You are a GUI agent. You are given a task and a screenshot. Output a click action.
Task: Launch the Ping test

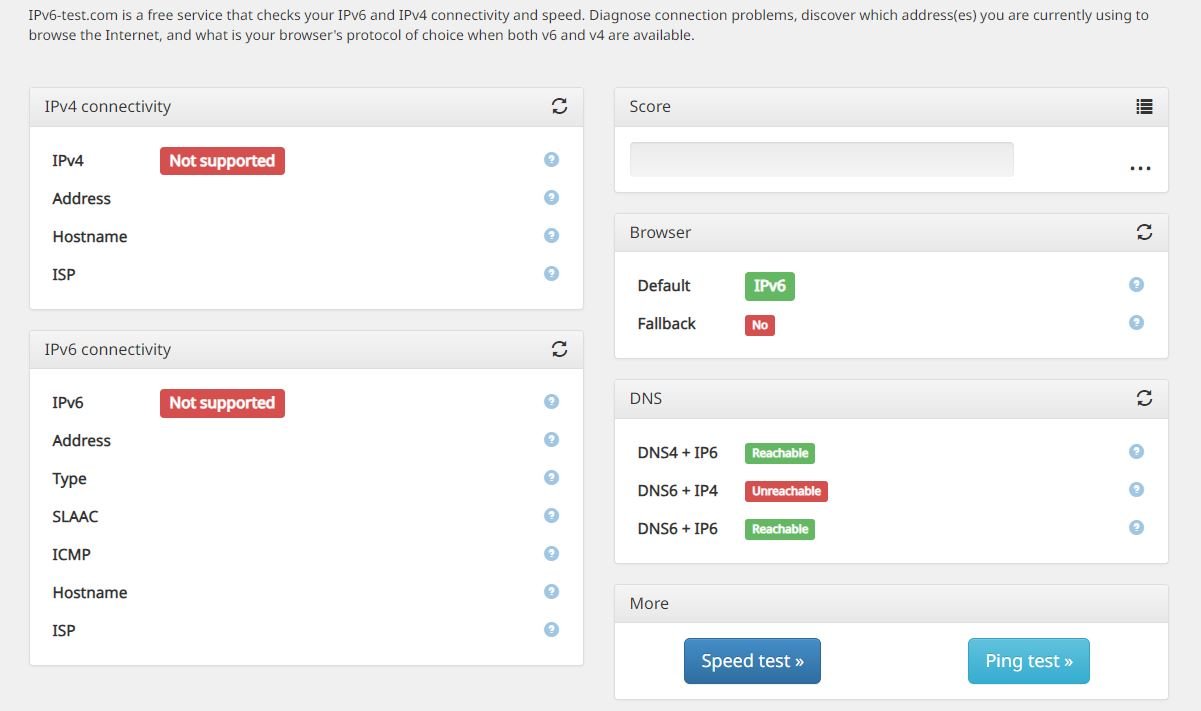coord(1028,661)
